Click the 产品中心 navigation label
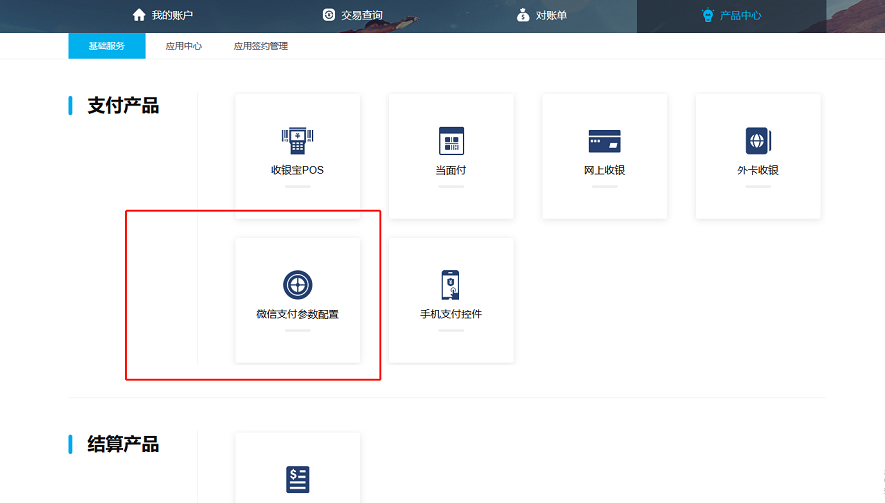Viewport: 885px width, 503px height. pyautogui.click(x=741, y=16)
